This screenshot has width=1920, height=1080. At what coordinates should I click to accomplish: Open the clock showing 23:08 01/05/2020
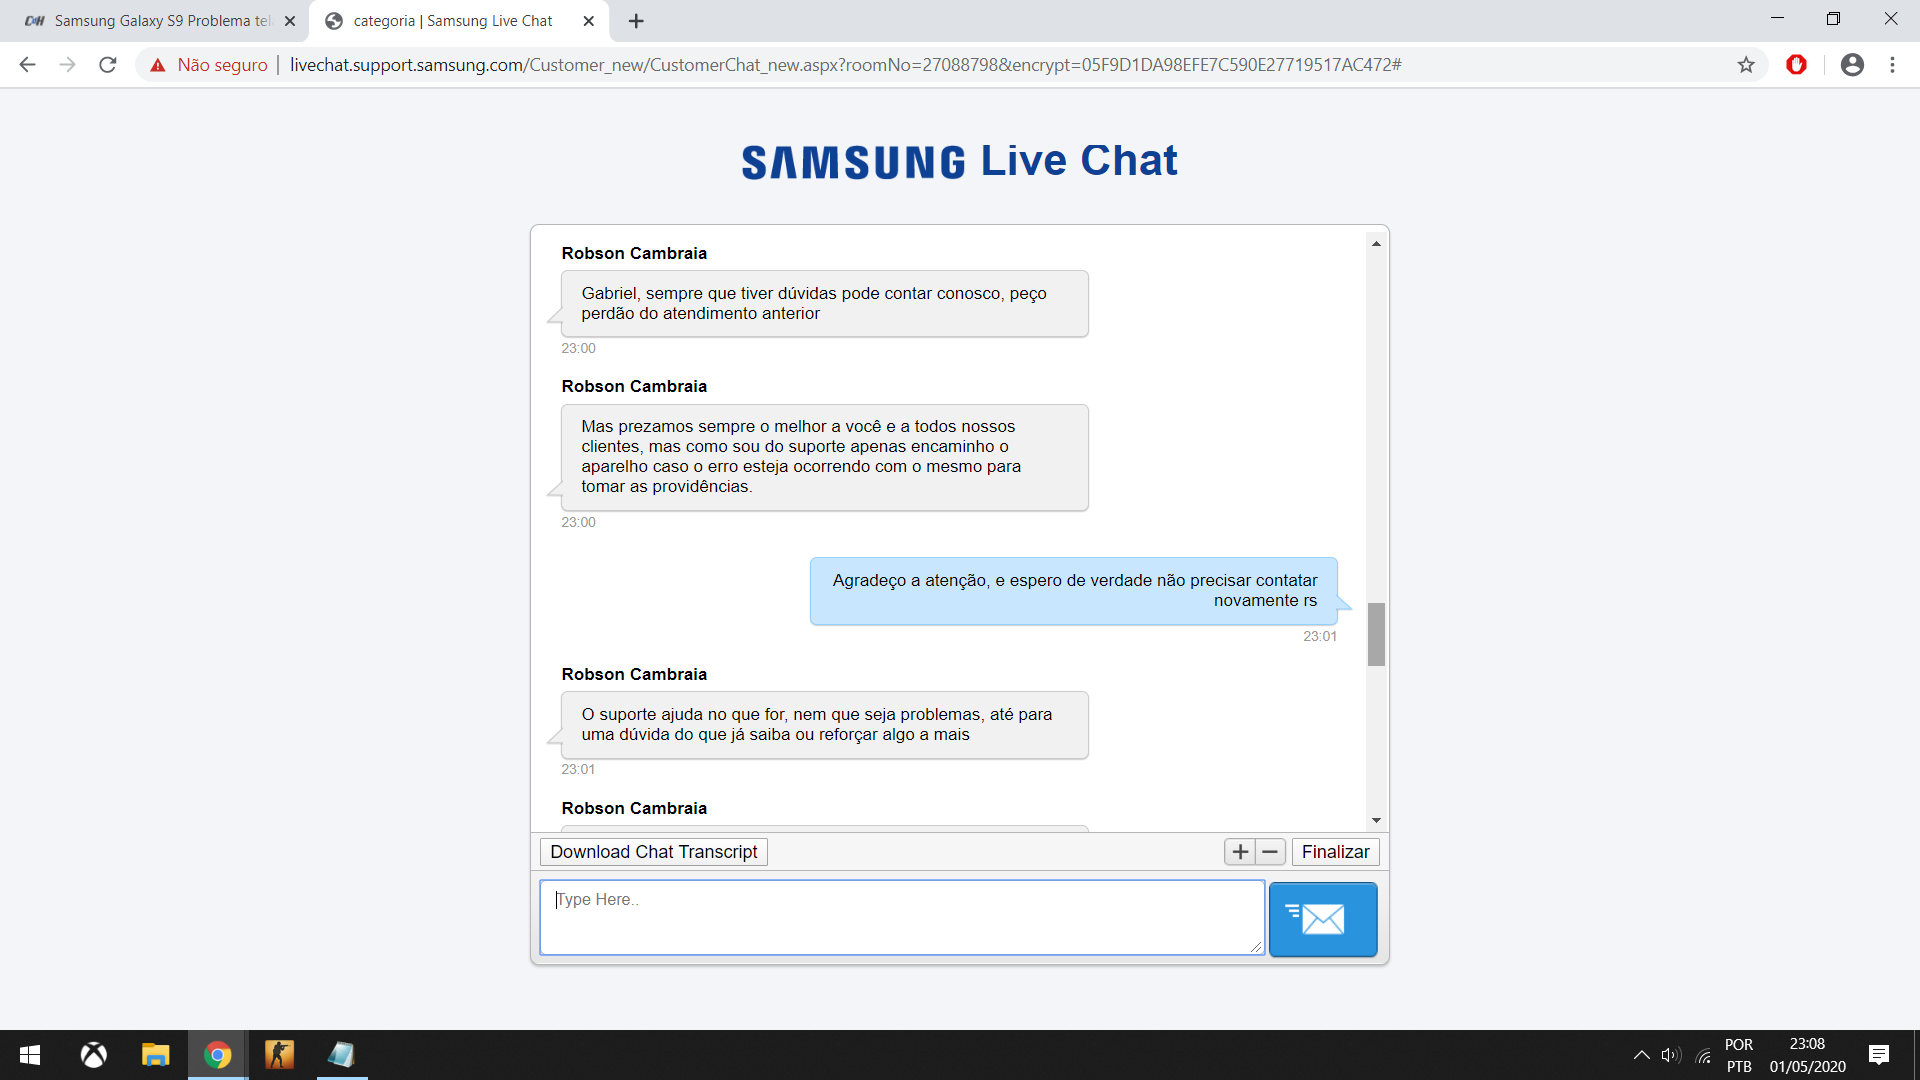coord(1807,1055)
